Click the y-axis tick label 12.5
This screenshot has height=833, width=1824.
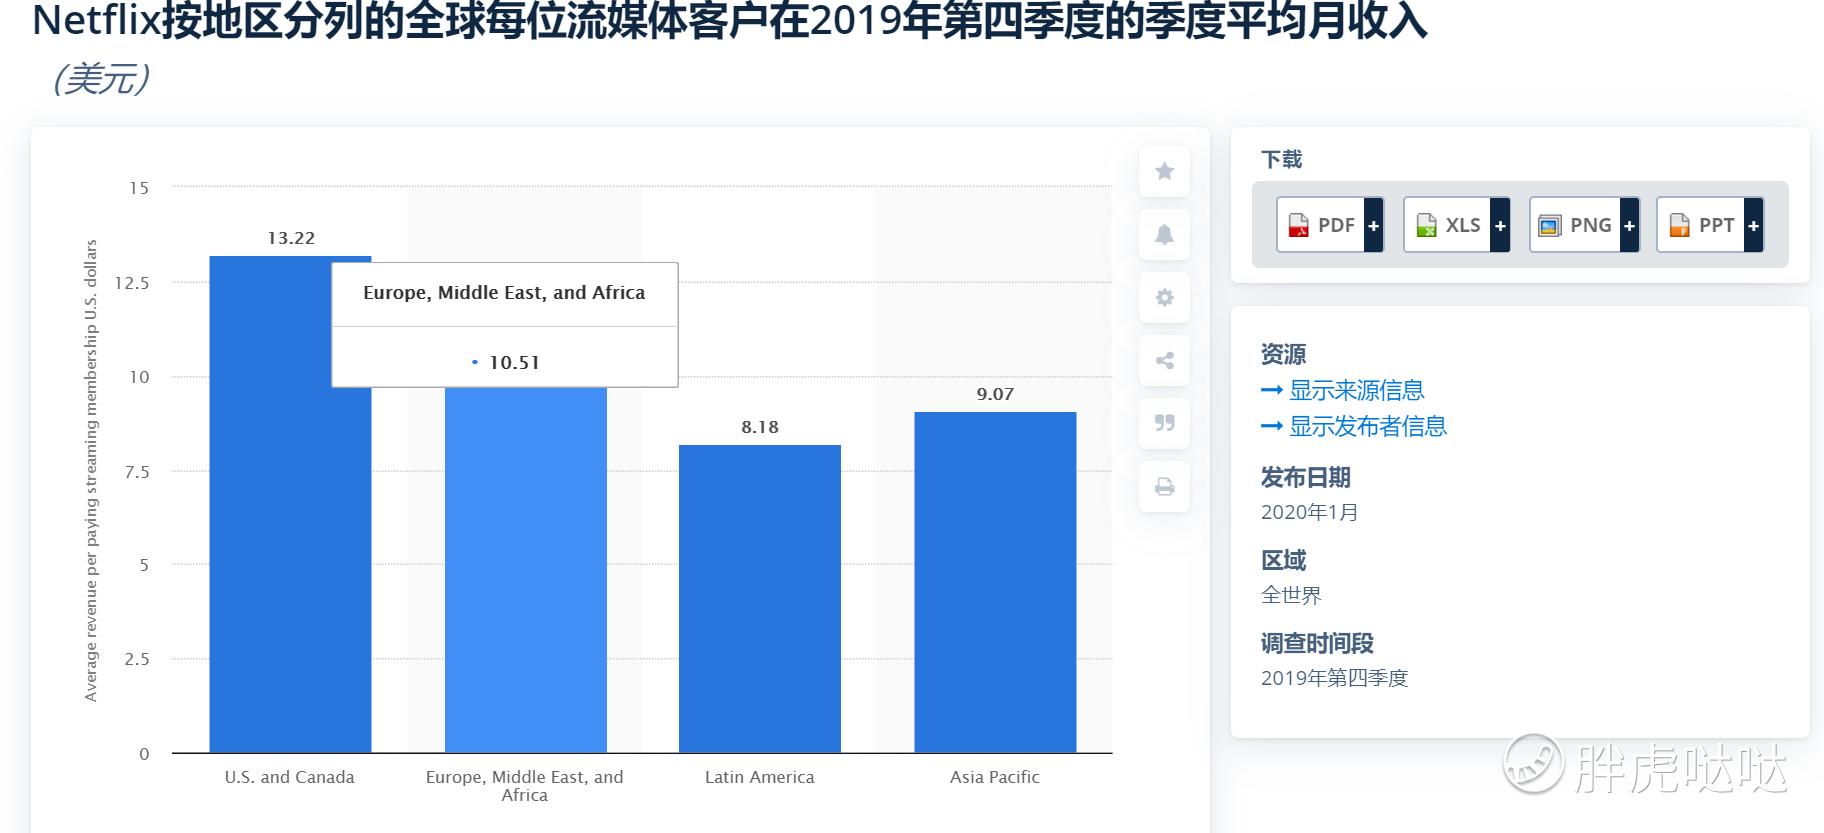click(132, 283)
